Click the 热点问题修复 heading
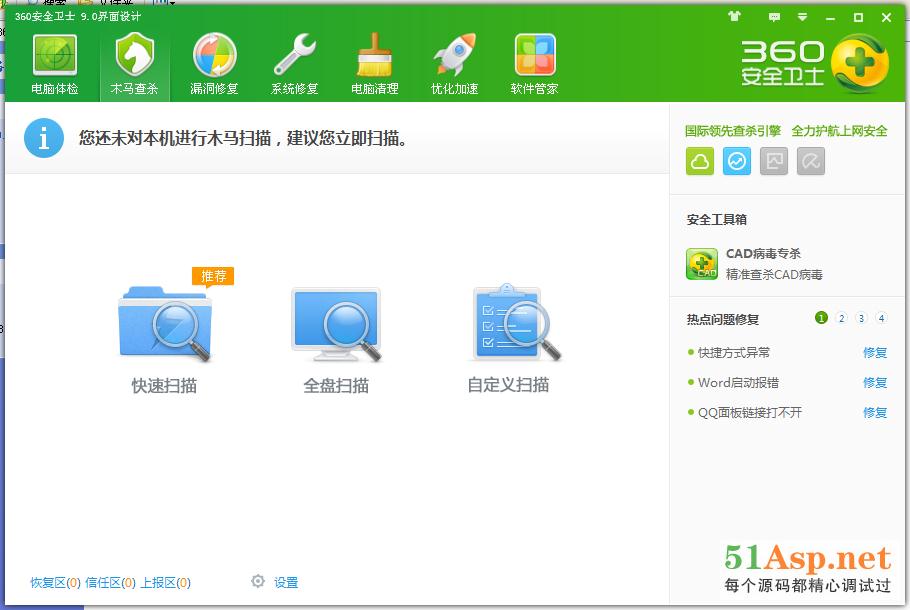910x610 pixels. point(723,319)
